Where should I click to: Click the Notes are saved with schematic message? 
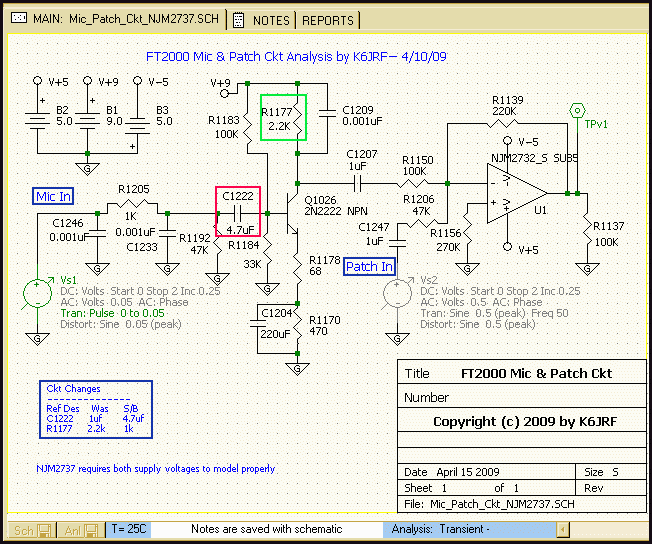pyautogui.click(x=267, y=529)
